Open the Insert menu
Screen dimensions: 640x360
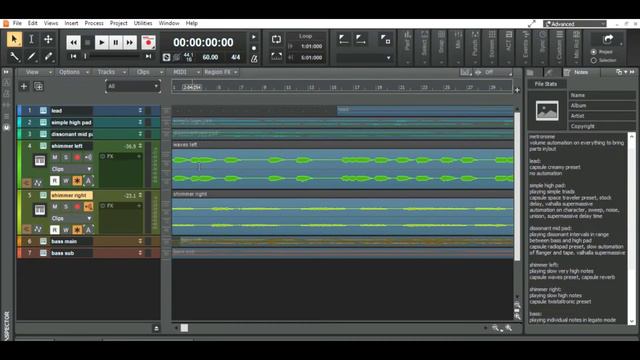pos(71,23)
